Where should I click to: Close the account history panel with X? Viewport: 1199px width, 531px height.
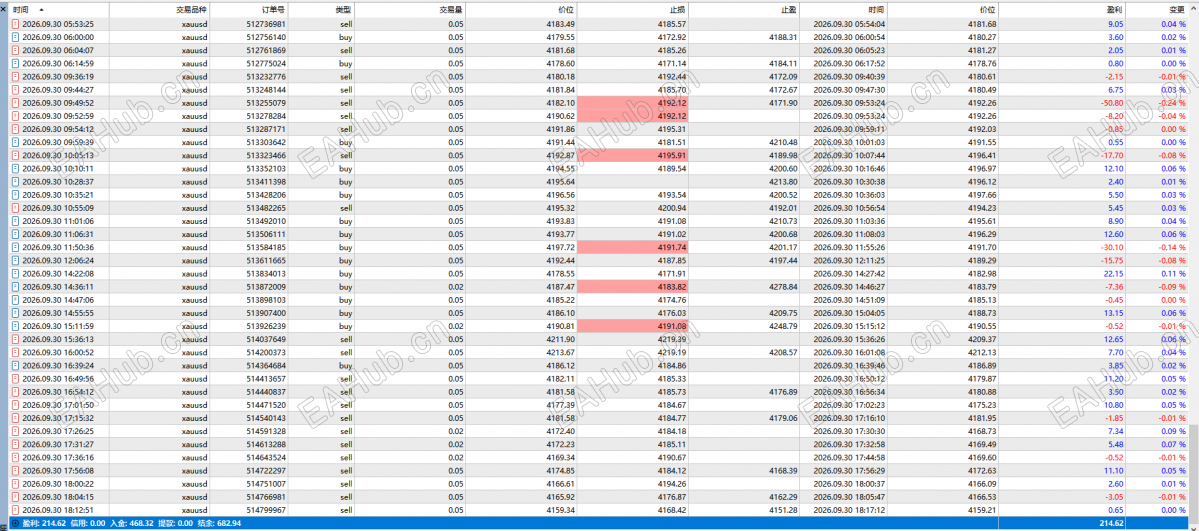4,8
